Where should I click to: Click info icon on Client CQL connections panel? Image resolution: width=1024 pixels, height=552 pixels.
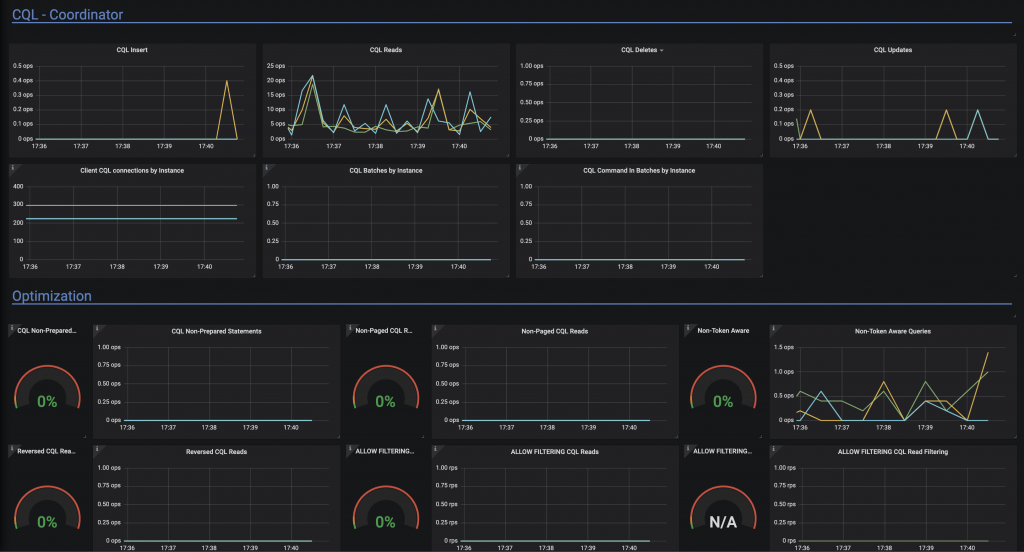(x=12, y=168)
